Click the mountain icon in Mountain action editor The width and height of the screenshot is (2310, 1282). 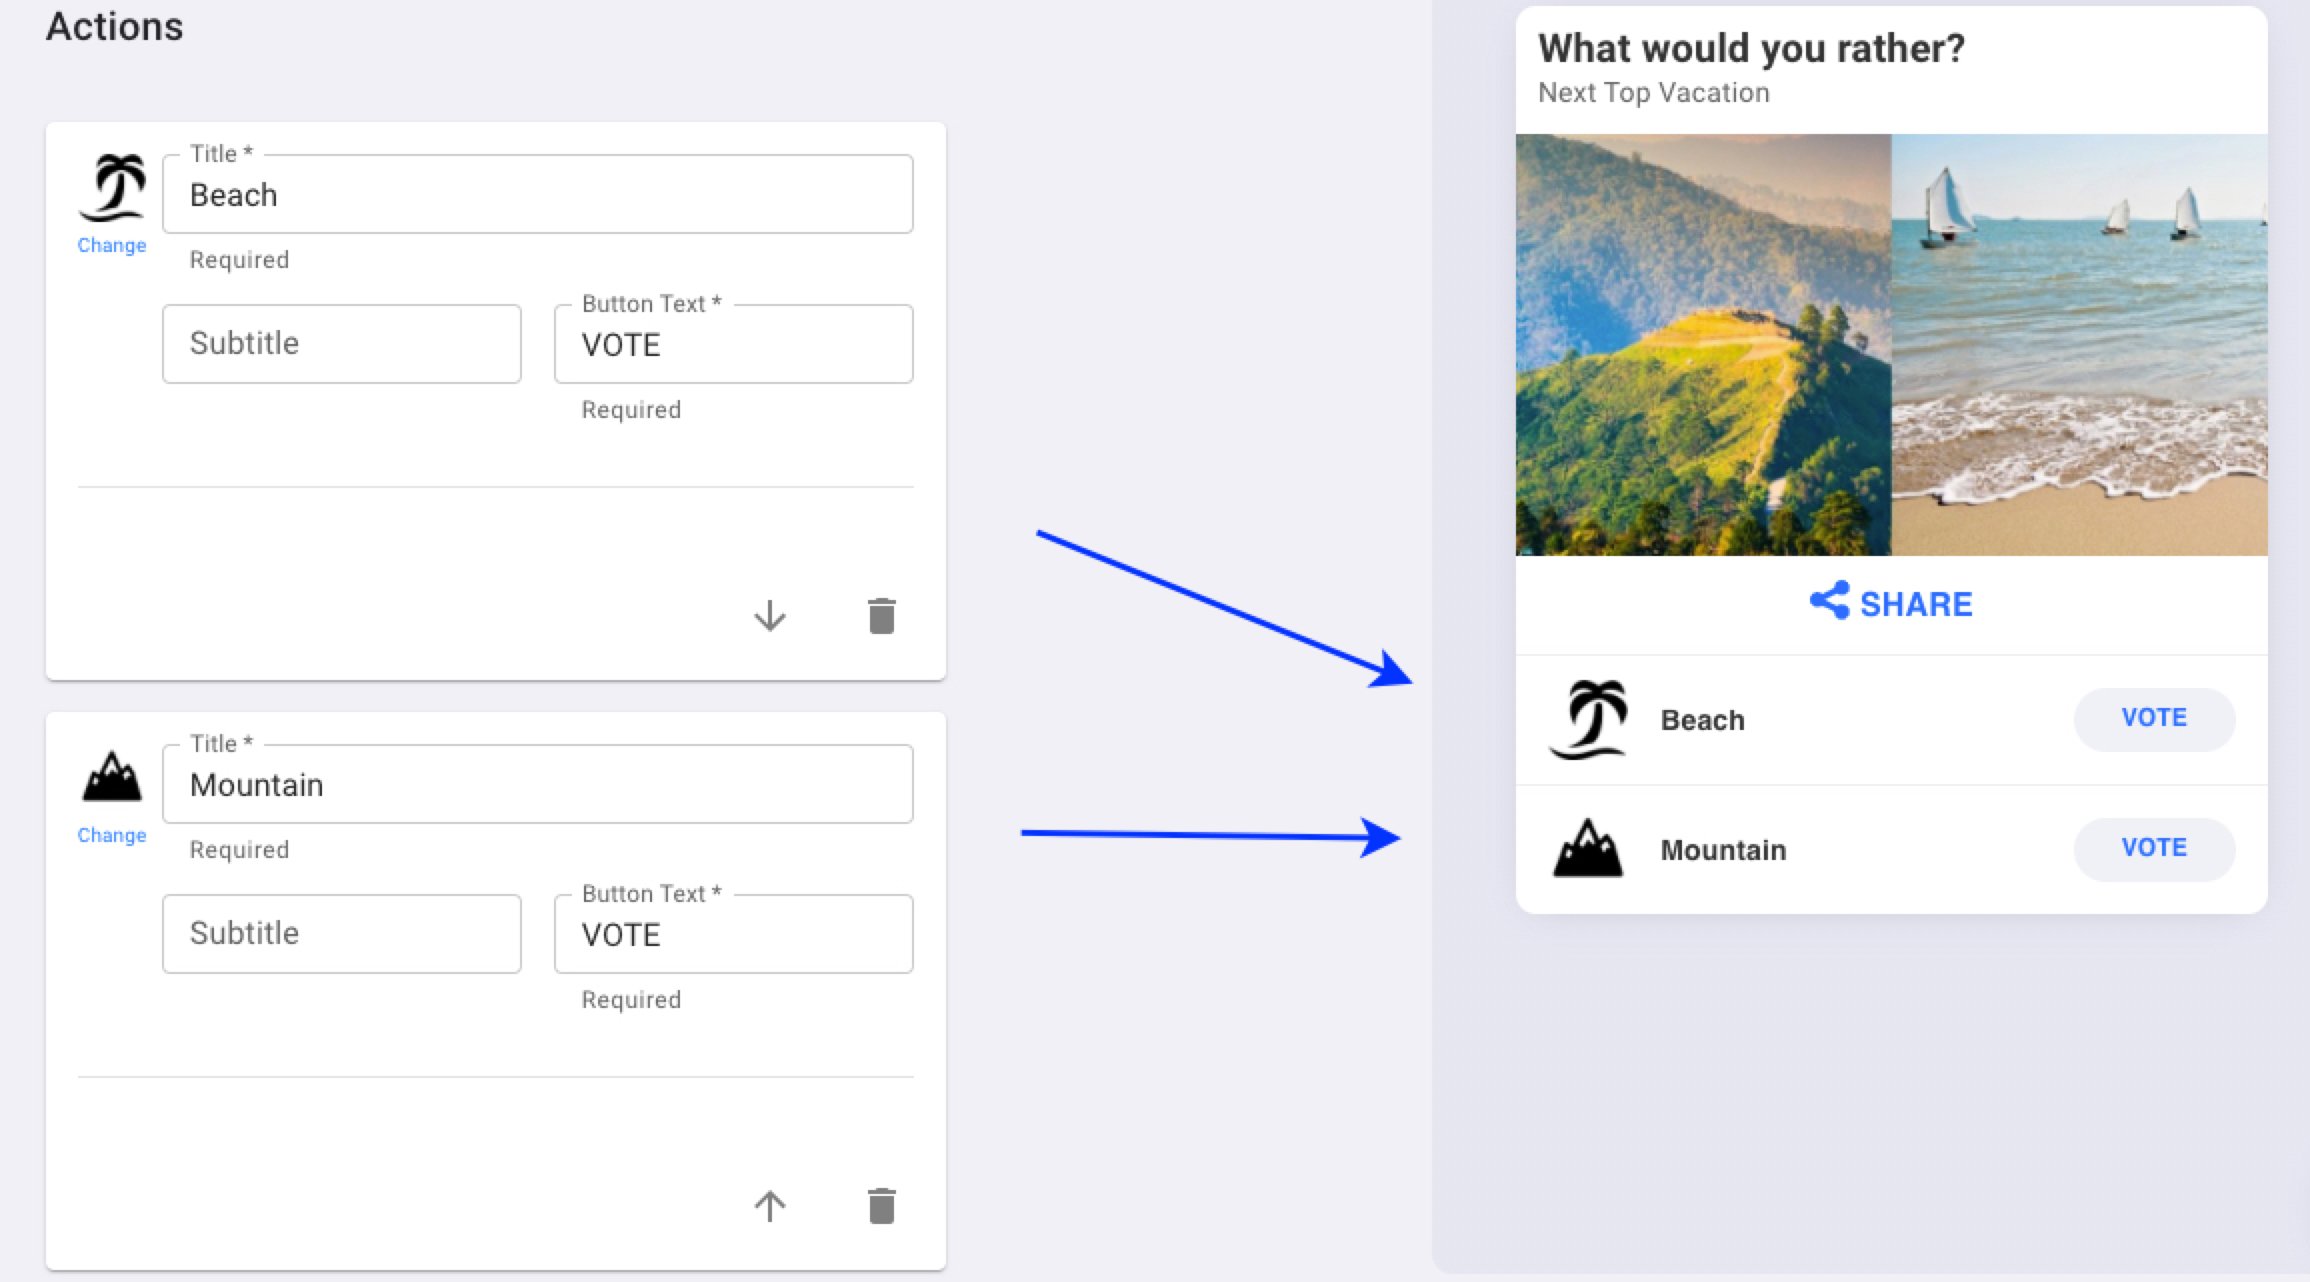click(x=112, y=776)
